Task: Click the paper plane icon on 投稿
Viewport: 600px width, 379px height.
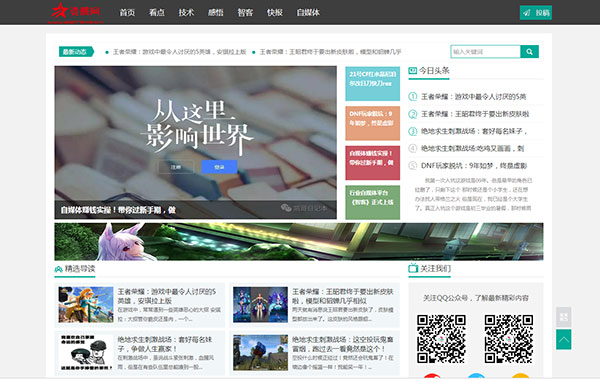Action: click(x=527, y=13)
